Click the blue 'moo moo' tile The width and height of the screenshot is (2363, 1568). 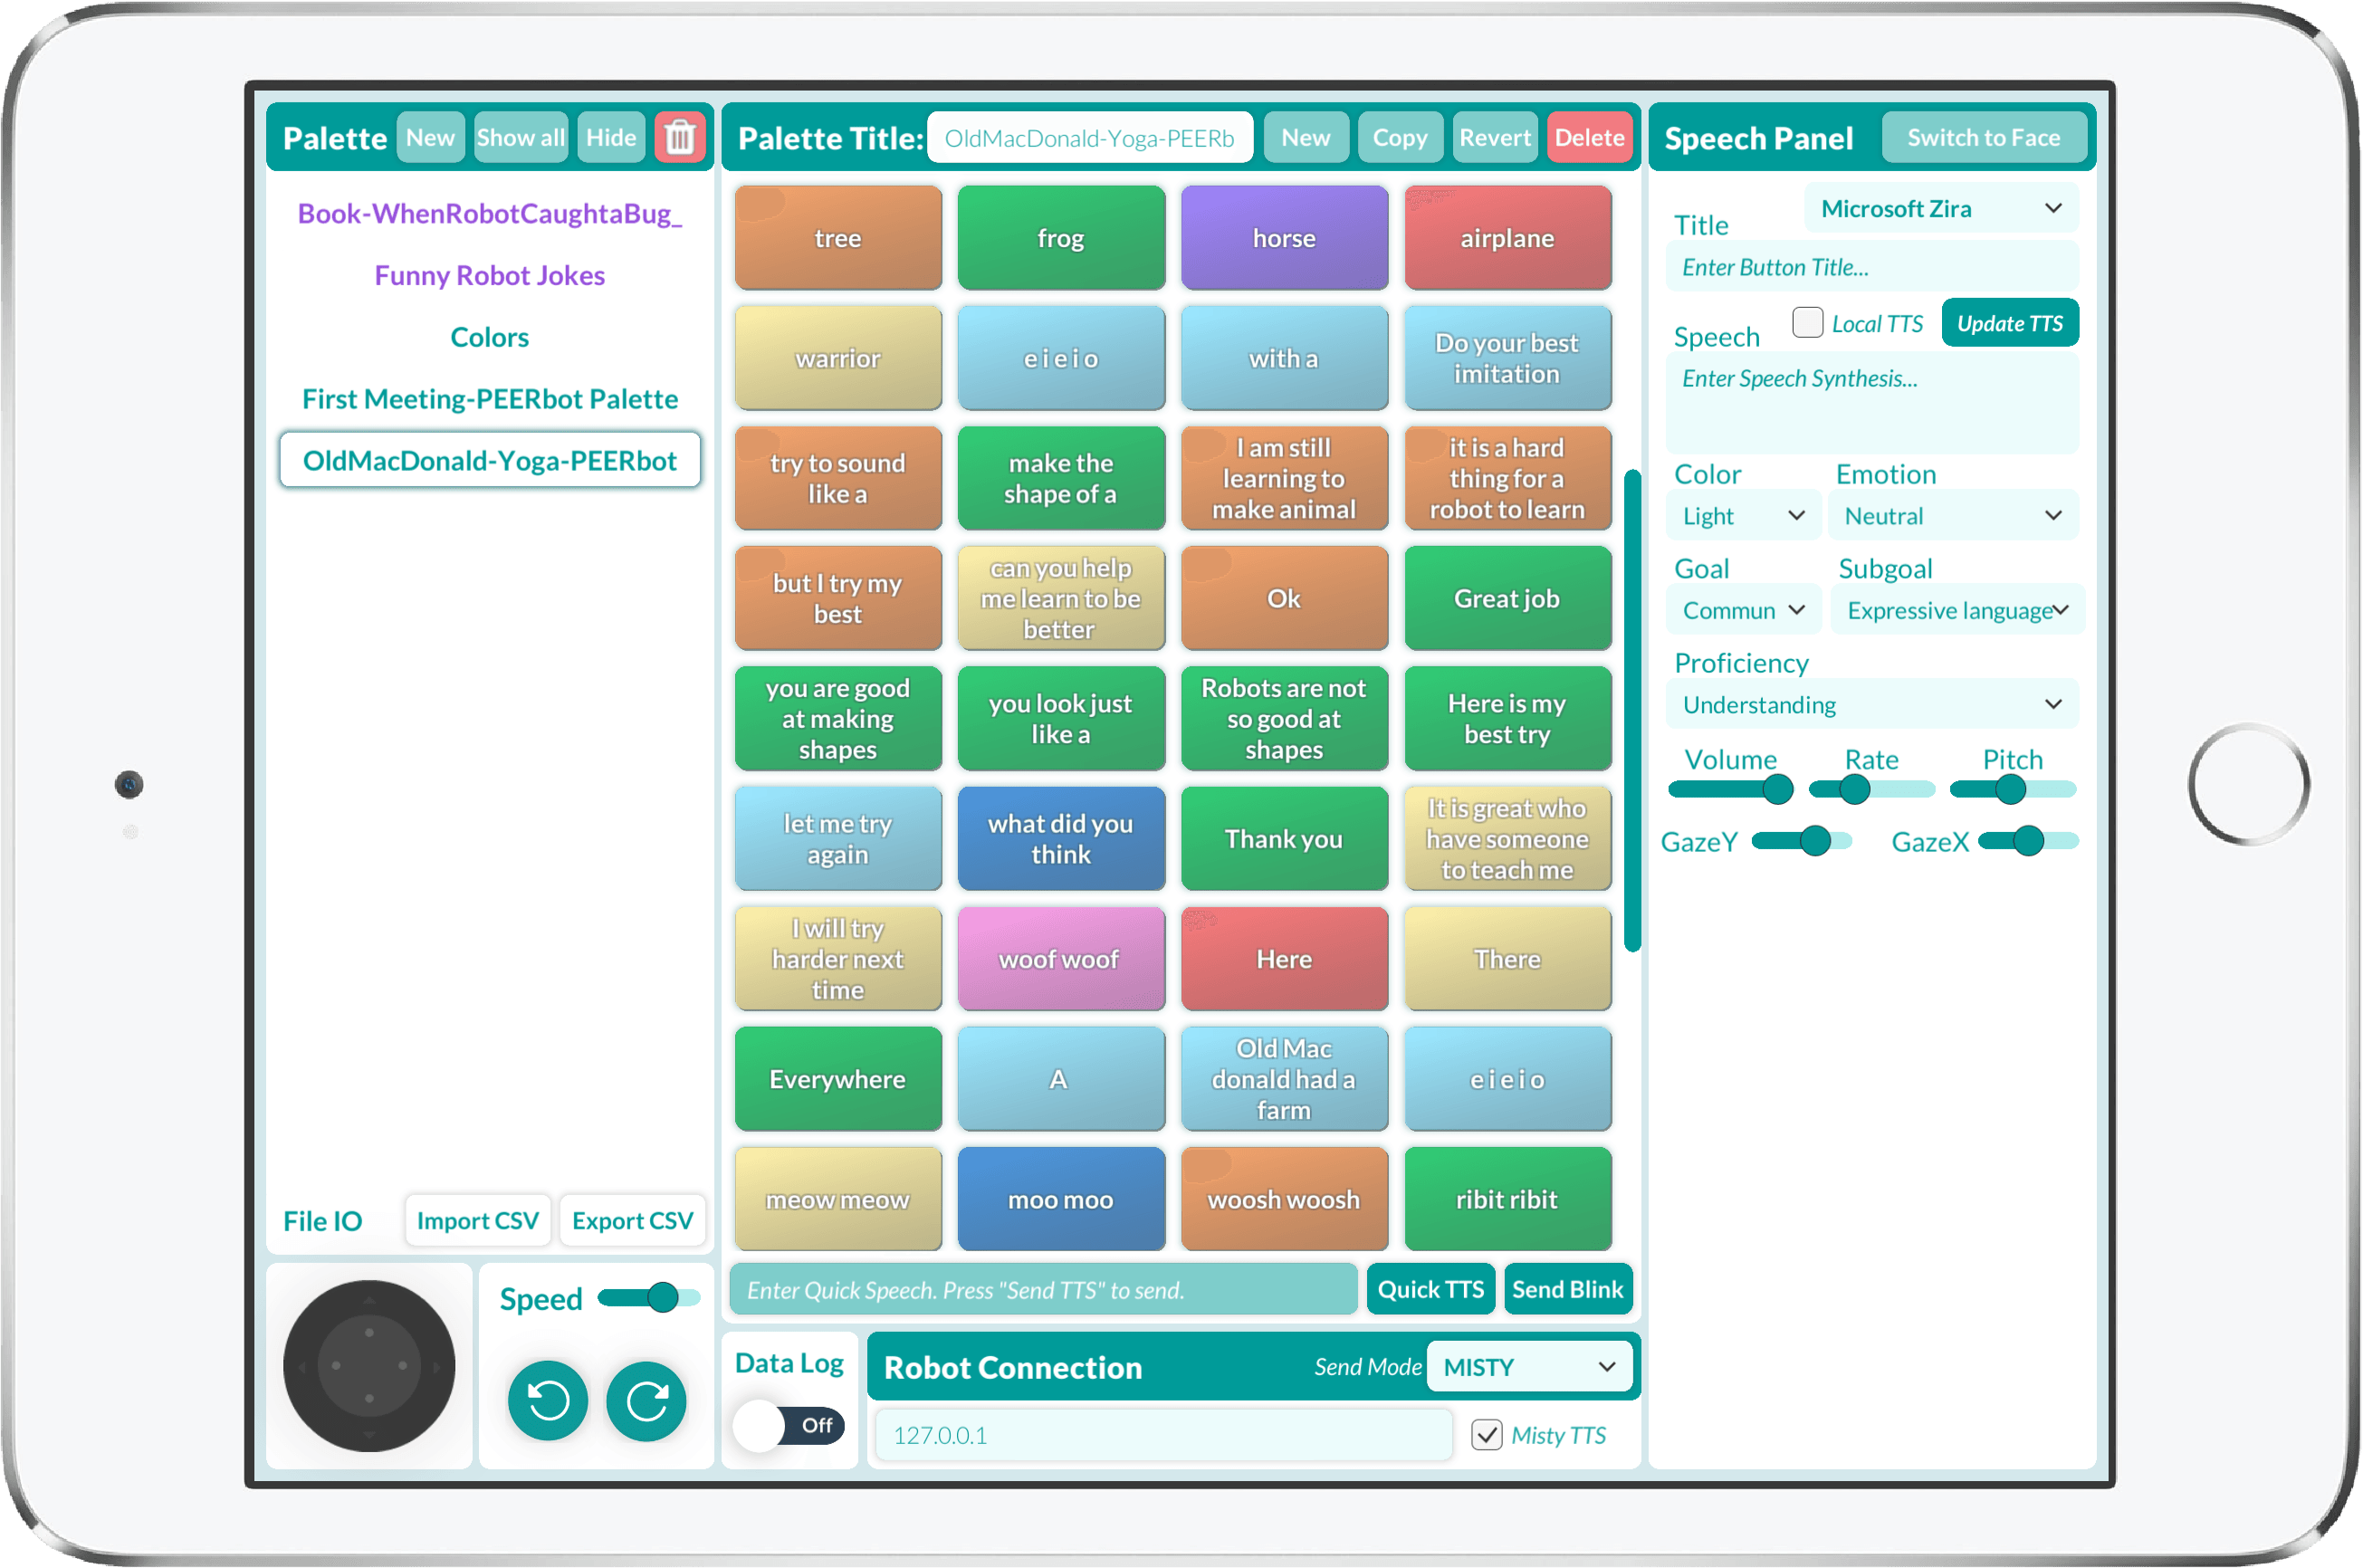(1061, 1198)
